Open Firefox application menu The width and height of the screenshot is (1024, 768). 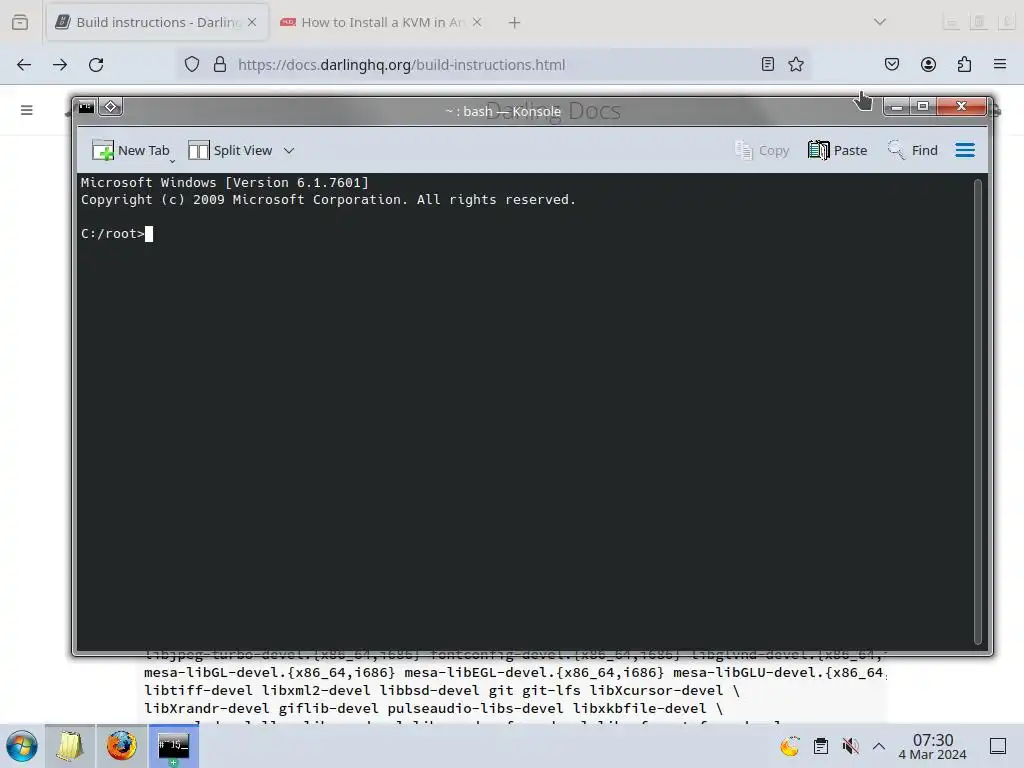click(x=1000, y=64)
